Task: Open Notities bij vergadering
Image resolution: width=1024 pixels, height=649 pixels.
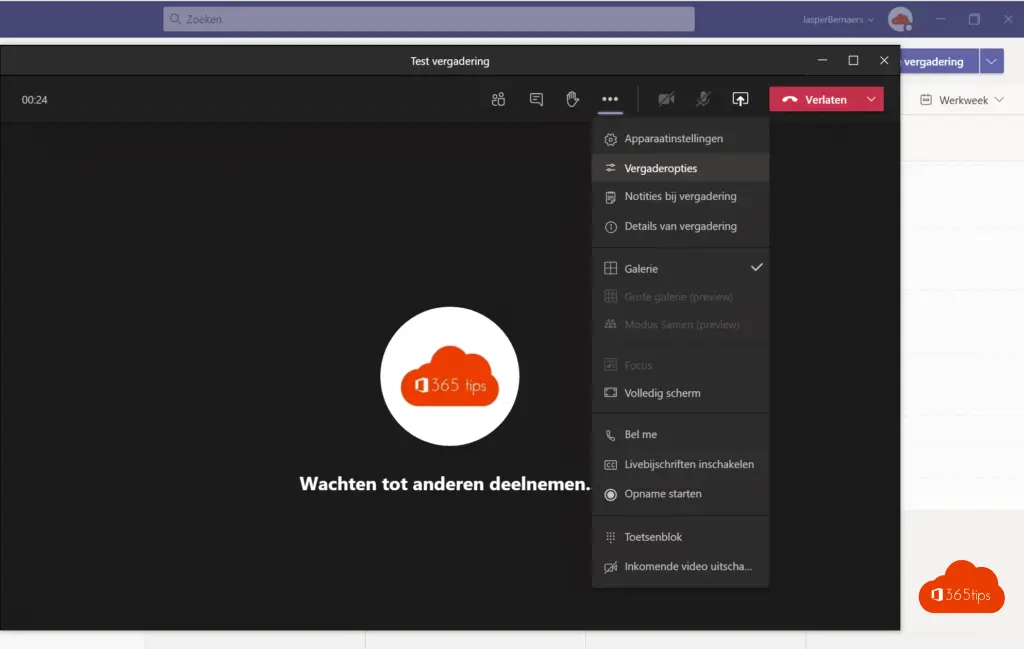Action: [x=680, y=197]
